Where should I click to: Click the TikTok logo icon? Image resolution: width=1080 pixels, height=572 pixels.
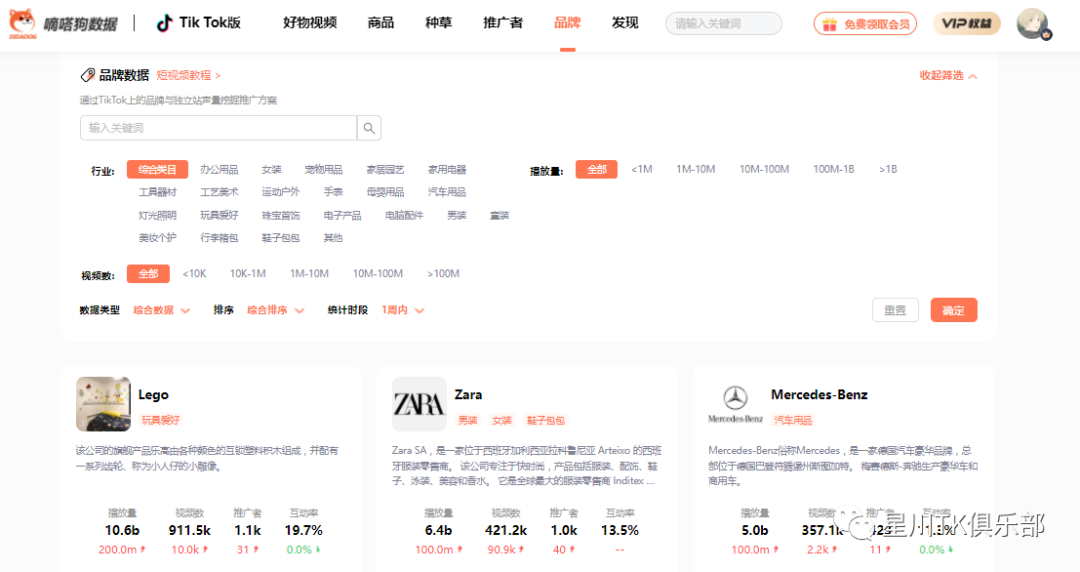click(164, 23)
